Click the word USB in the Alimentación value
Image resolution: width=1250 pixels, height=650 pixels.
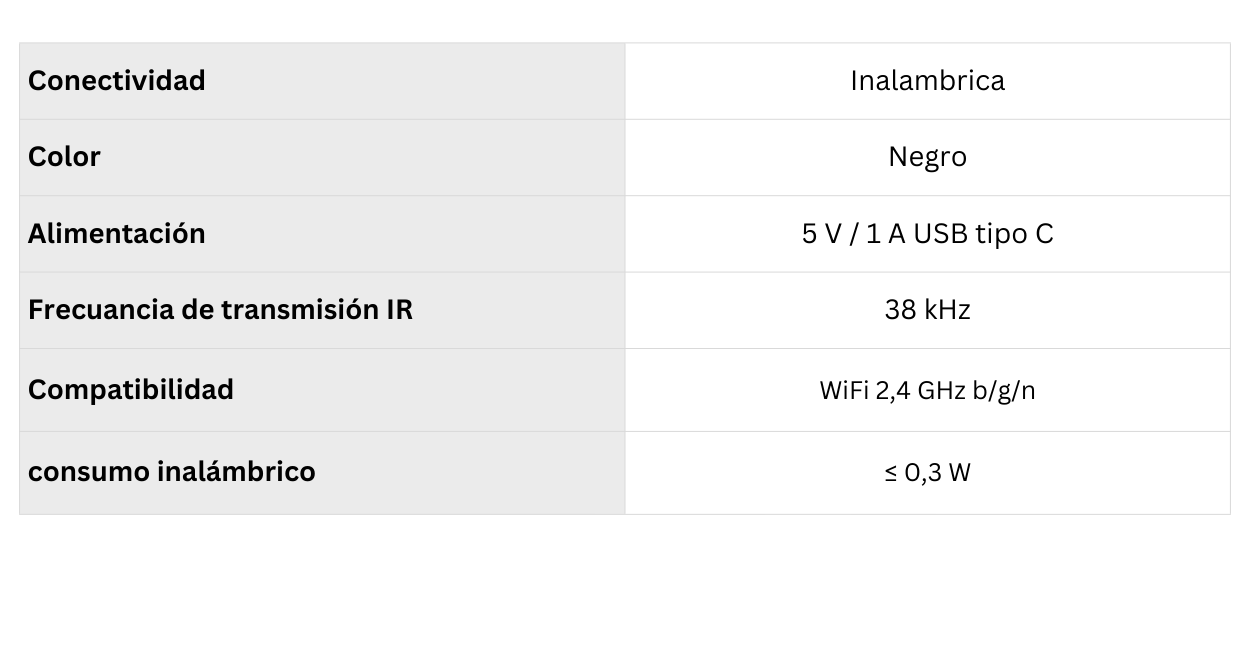click(942, 233)
